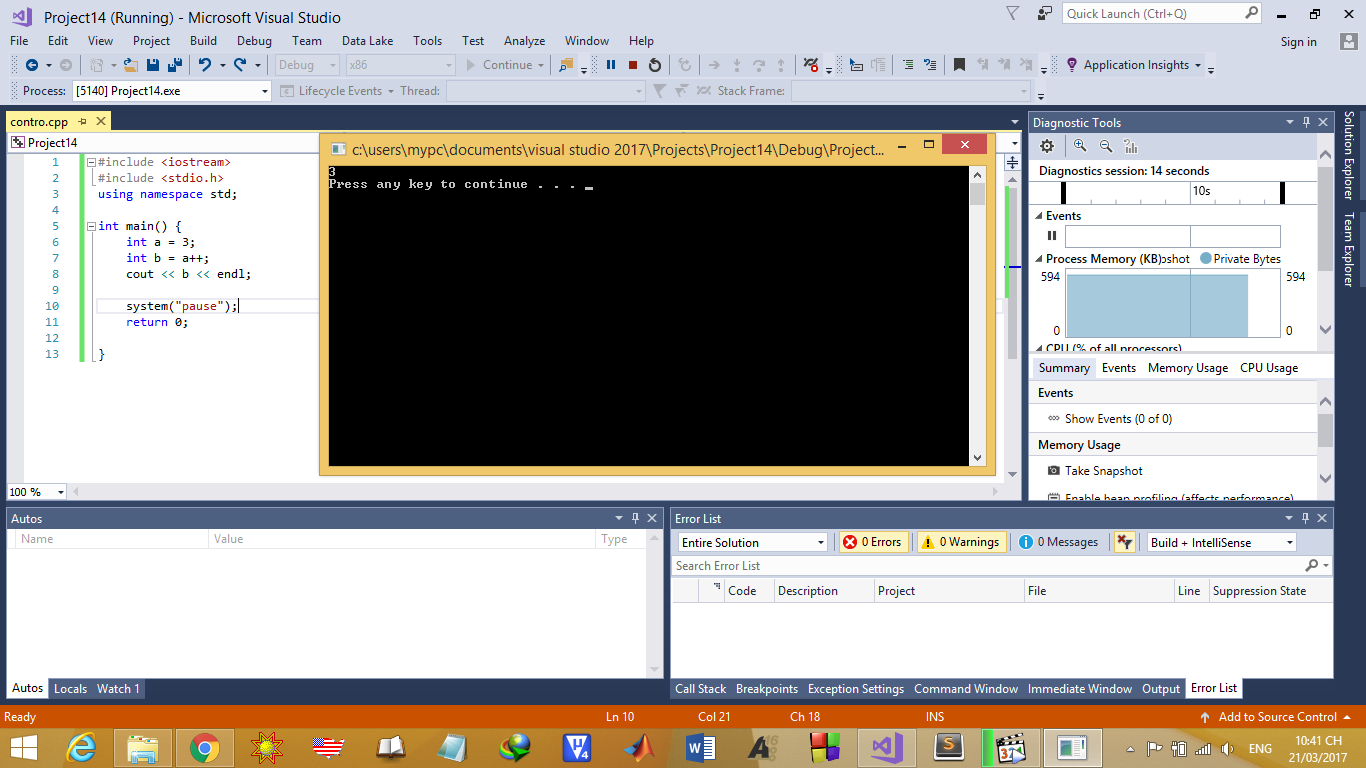Image resolution: width=1366 pixels, height=768 pixels.
Task: Click Add to Source Control
Action: 1276,717
